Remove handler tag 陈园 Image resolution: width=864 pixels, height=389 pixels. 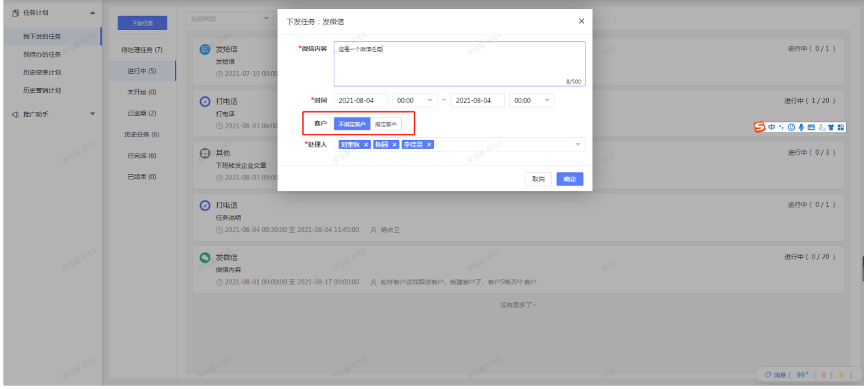[394, 144]
